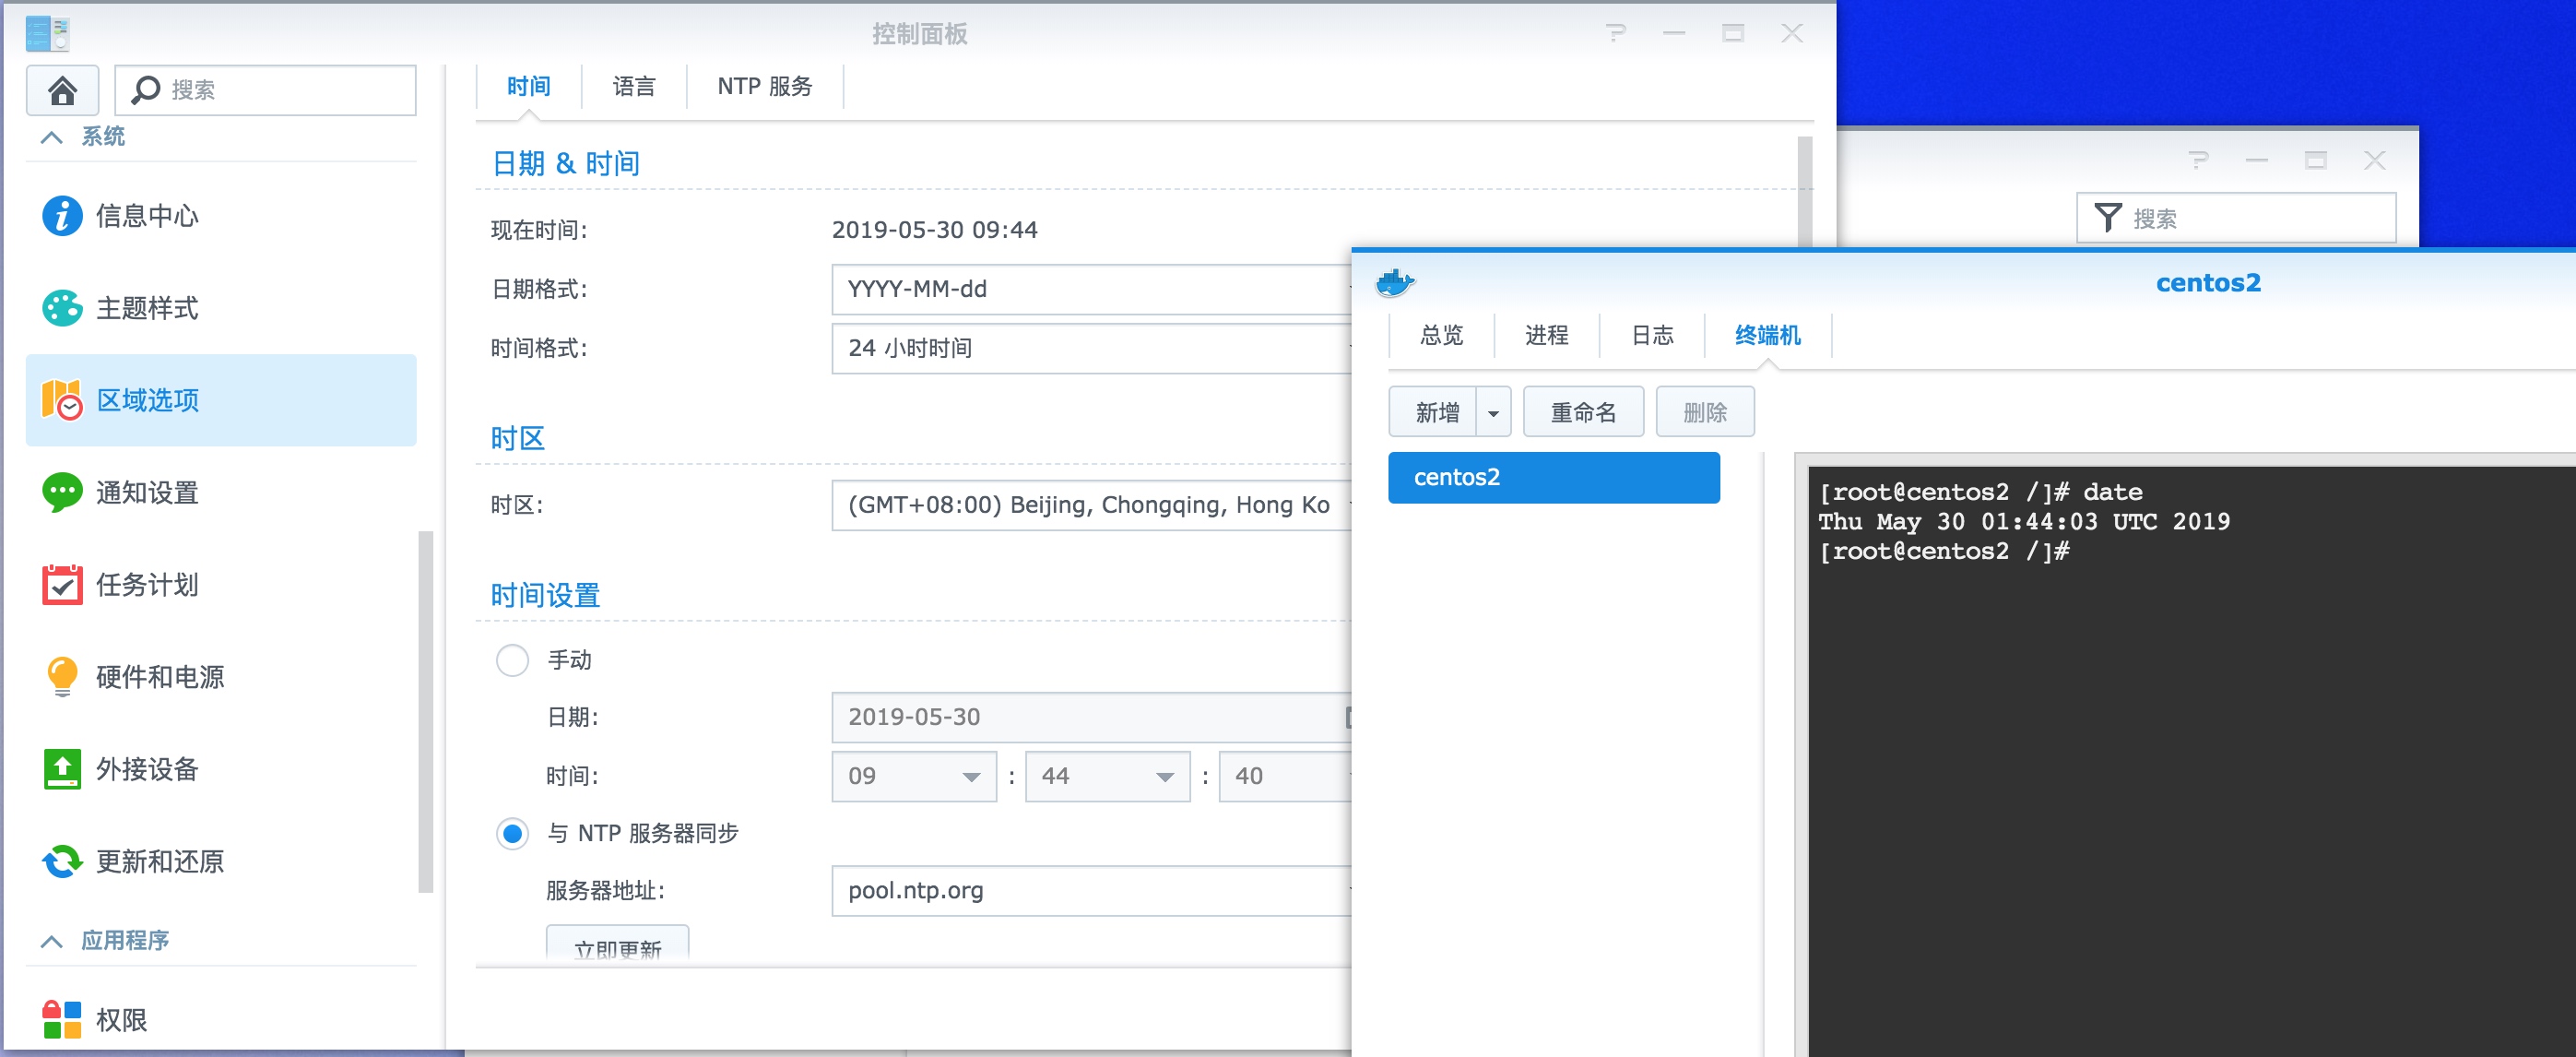Open the hour 09 dropdown

[914, 776]
